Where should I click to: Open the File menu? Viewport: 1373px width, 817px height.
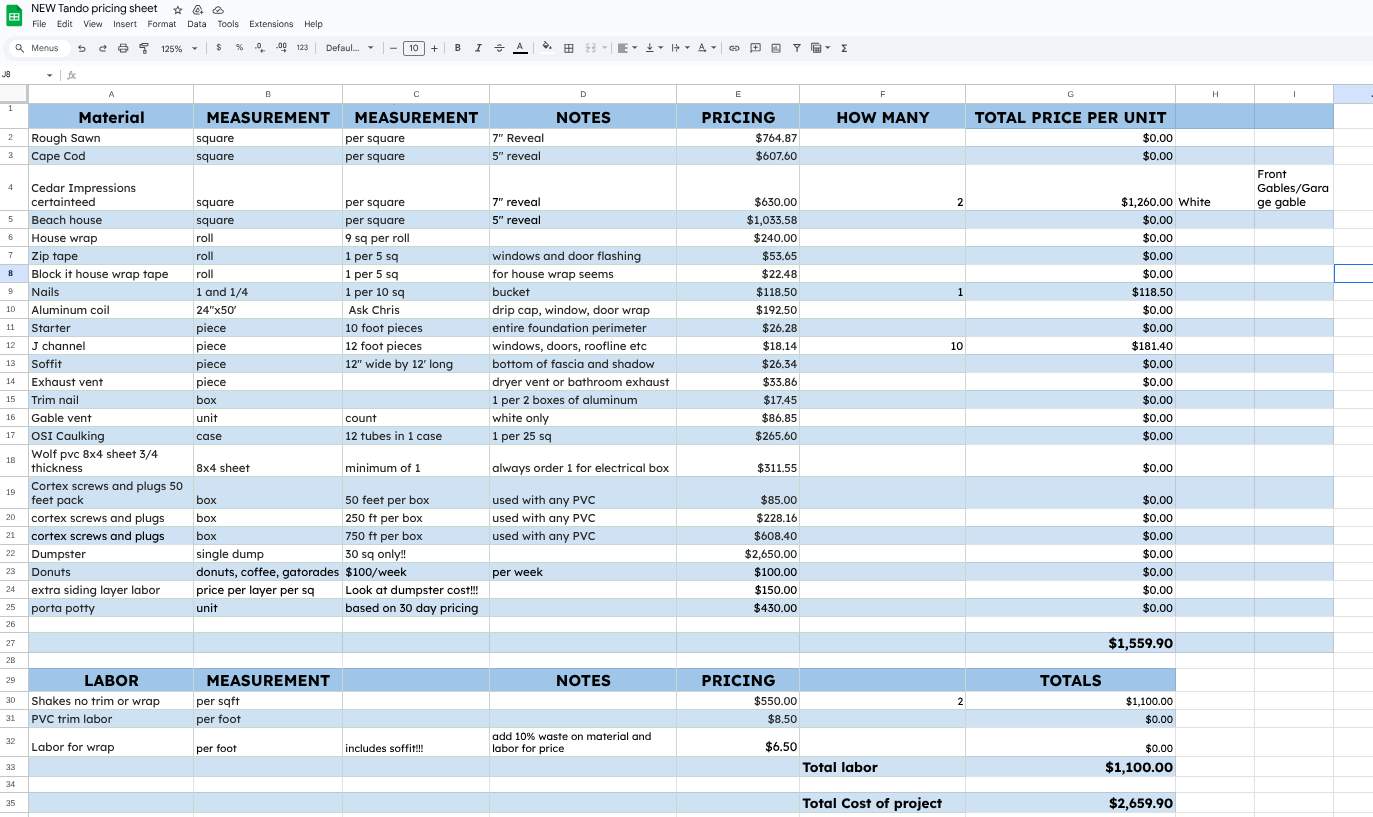click(39, 24)
